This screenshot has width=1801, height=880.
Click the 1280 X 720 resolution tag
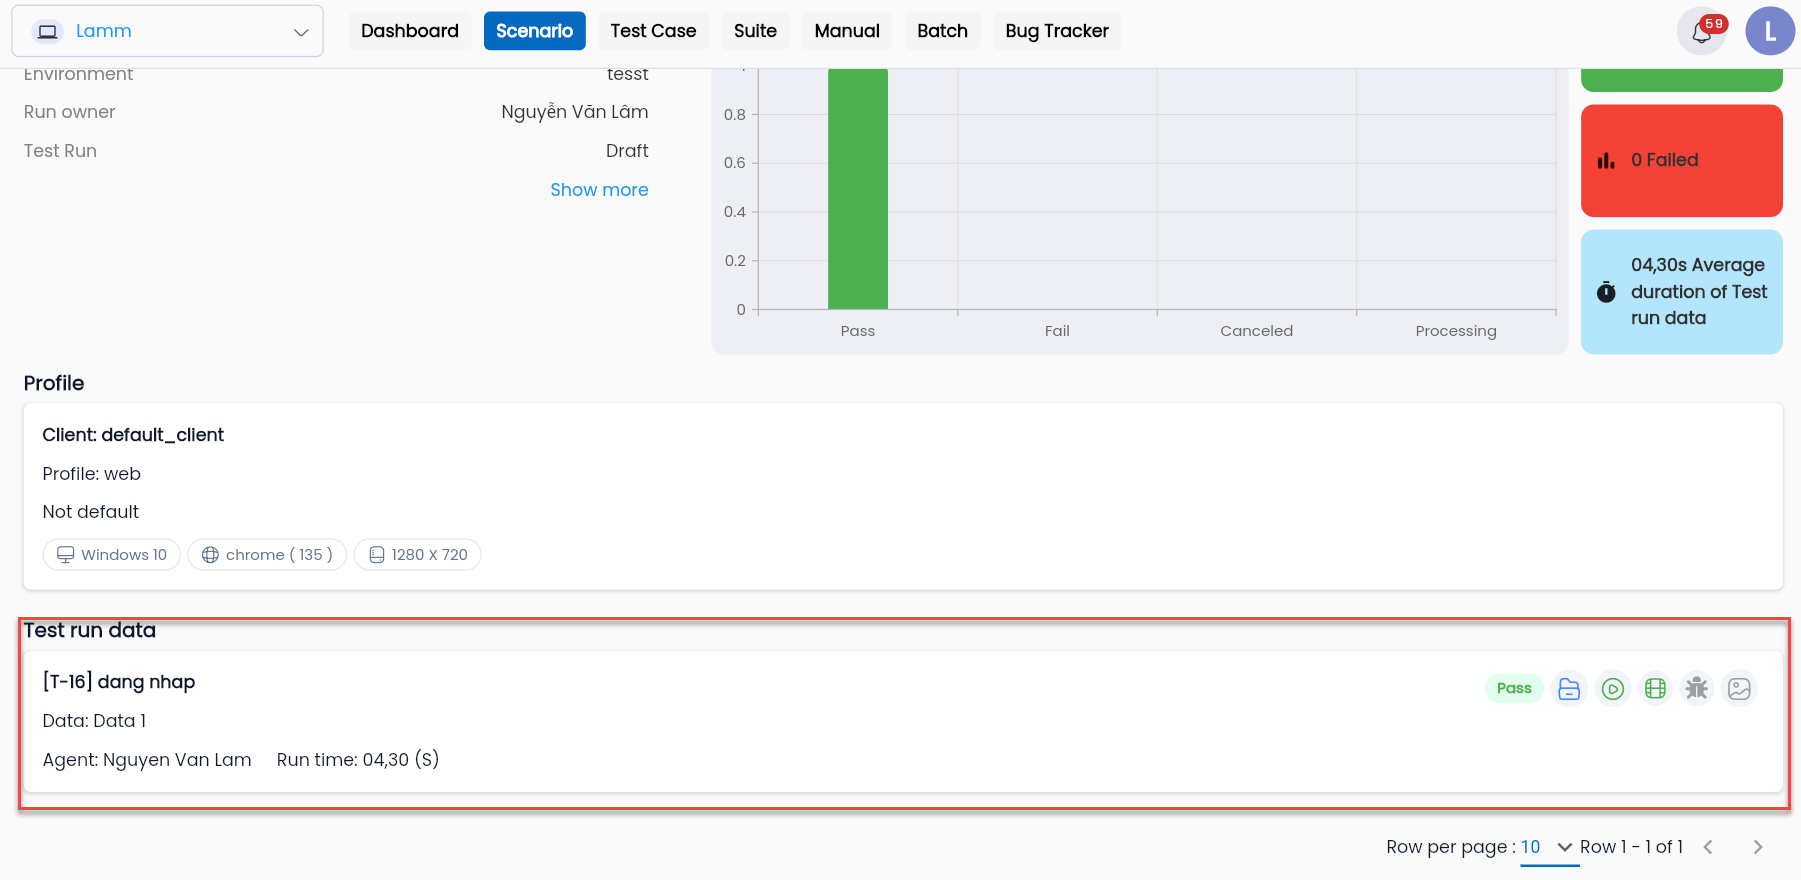pyautogui.click(x=417, y=555)
